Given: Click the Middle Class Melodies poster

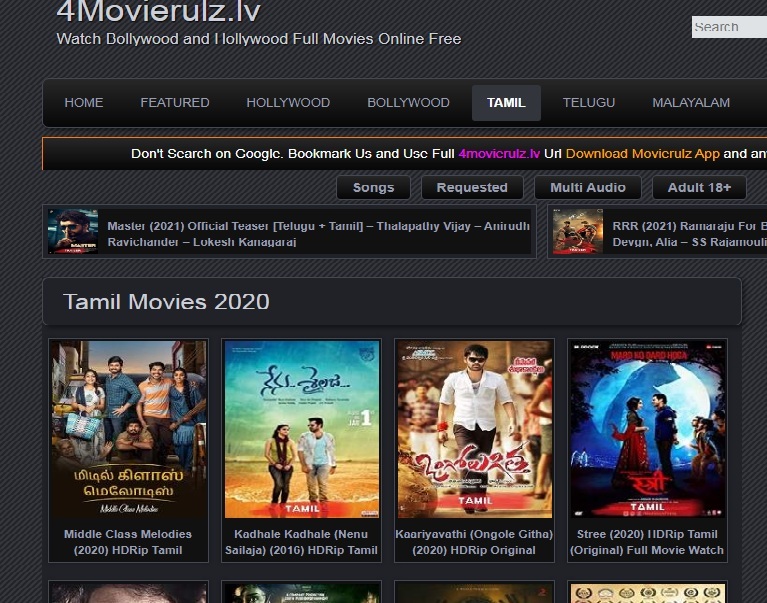Looking at the screenshot, I should (129, 429).
